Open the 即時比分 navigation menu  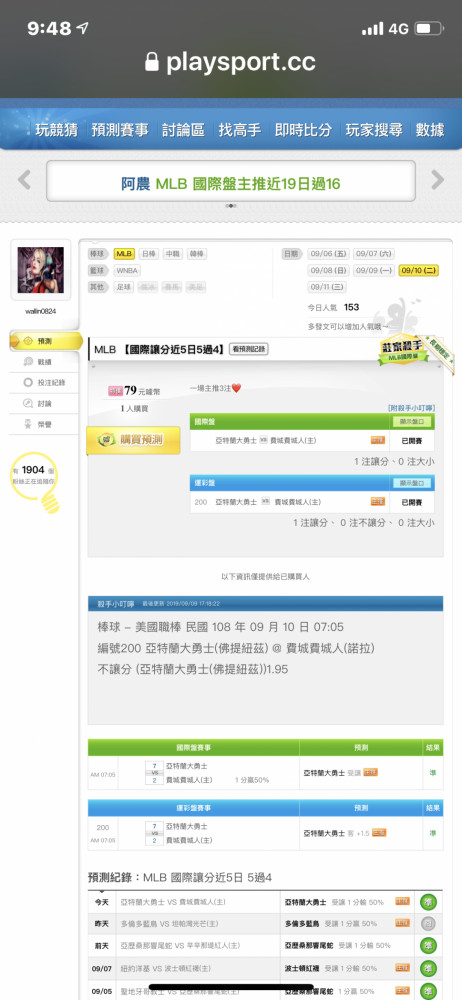click(303, 130)
